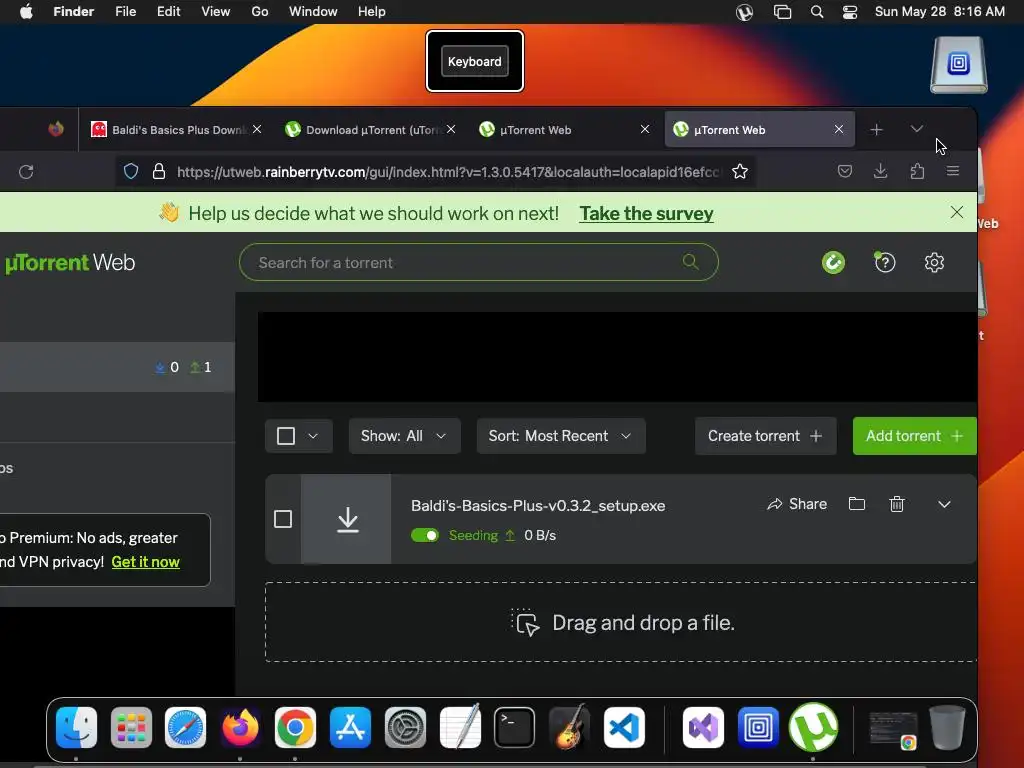Open the Pocket save icon in Firefox toolbar
Viewport: 1024px width, 768px height.
[x=844, y=171]
